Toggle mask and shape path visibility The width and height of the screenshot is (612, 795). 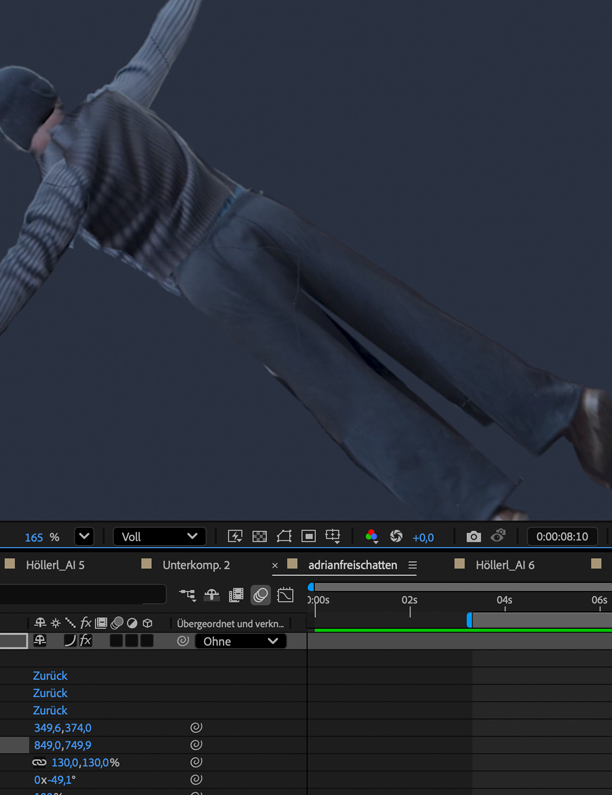(x=284, y=537)
